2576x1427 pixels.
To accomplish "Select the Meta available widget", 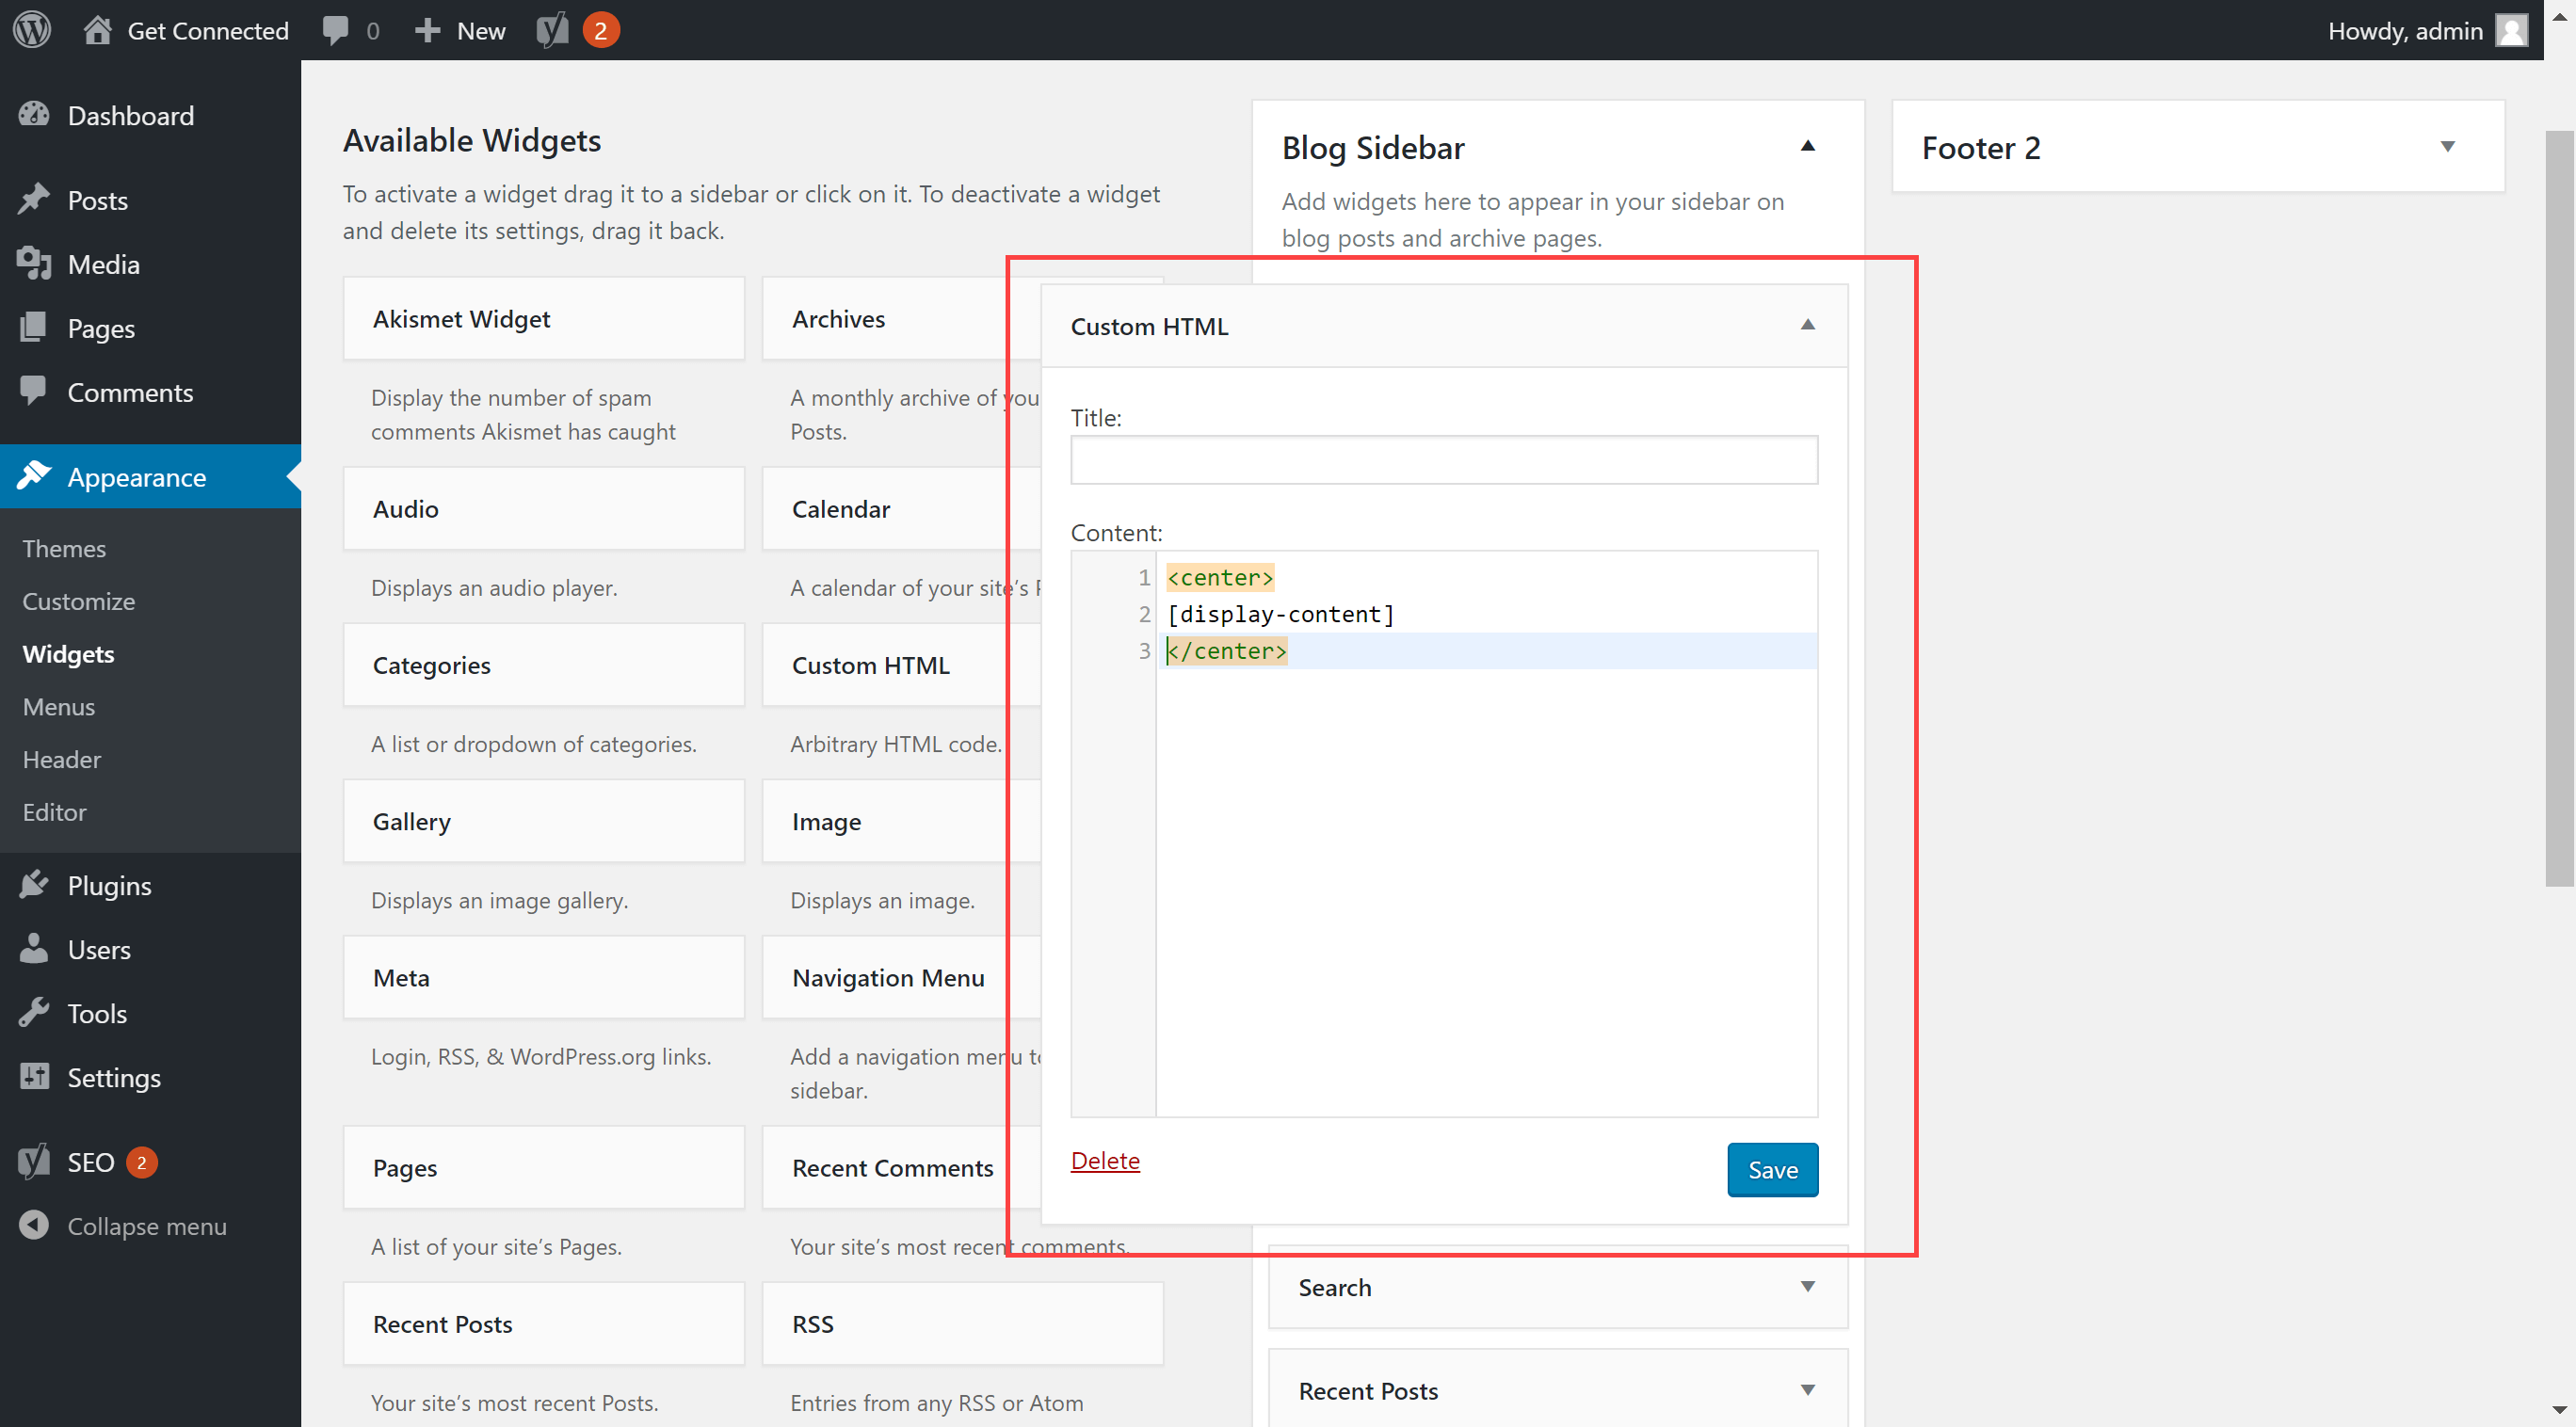I will coord(544,977).
